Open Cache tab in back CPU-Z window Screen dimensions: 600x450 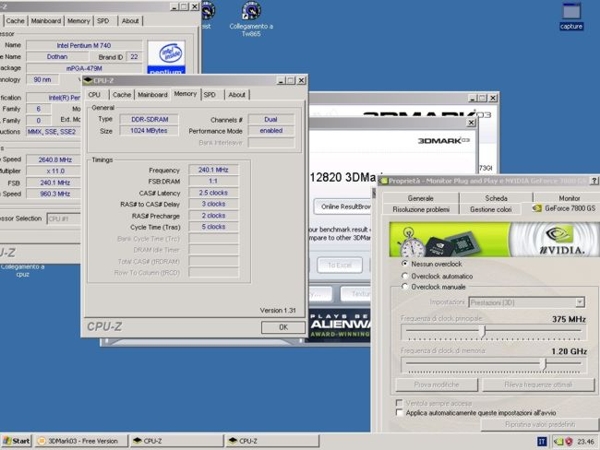15,21
